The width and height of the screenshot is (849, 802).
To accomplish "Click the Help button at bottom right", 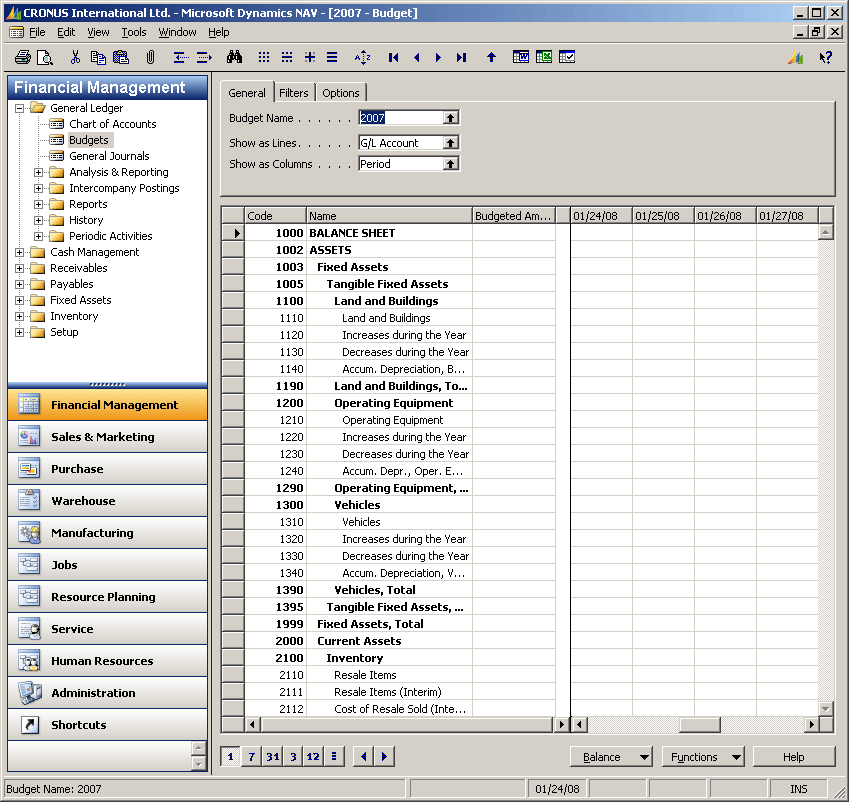I will pos(794,757).
